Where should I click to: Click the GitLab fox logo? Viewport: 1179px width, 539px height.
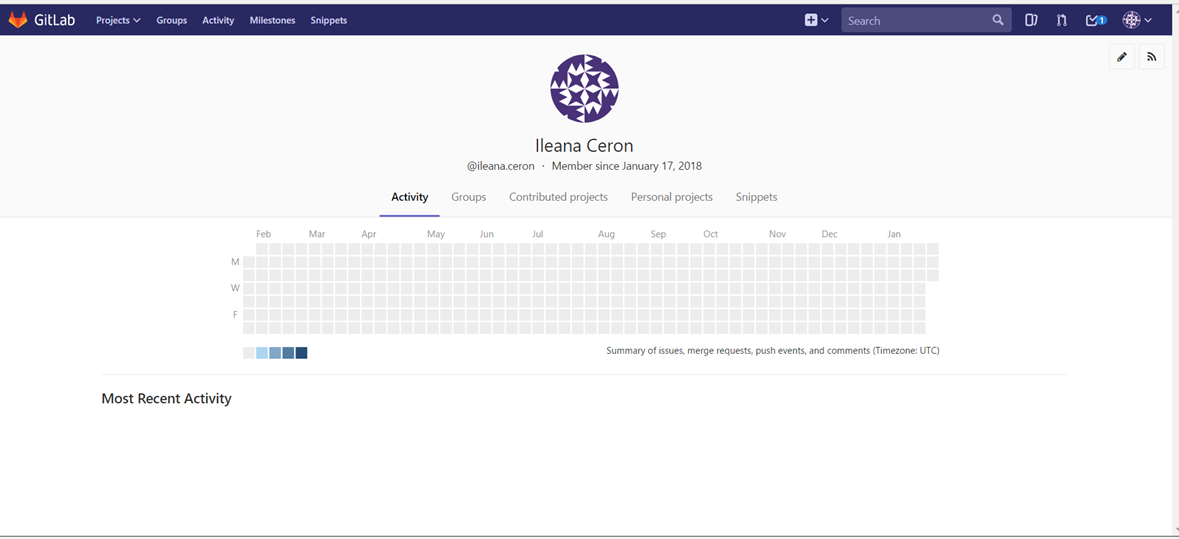(17, 20)
